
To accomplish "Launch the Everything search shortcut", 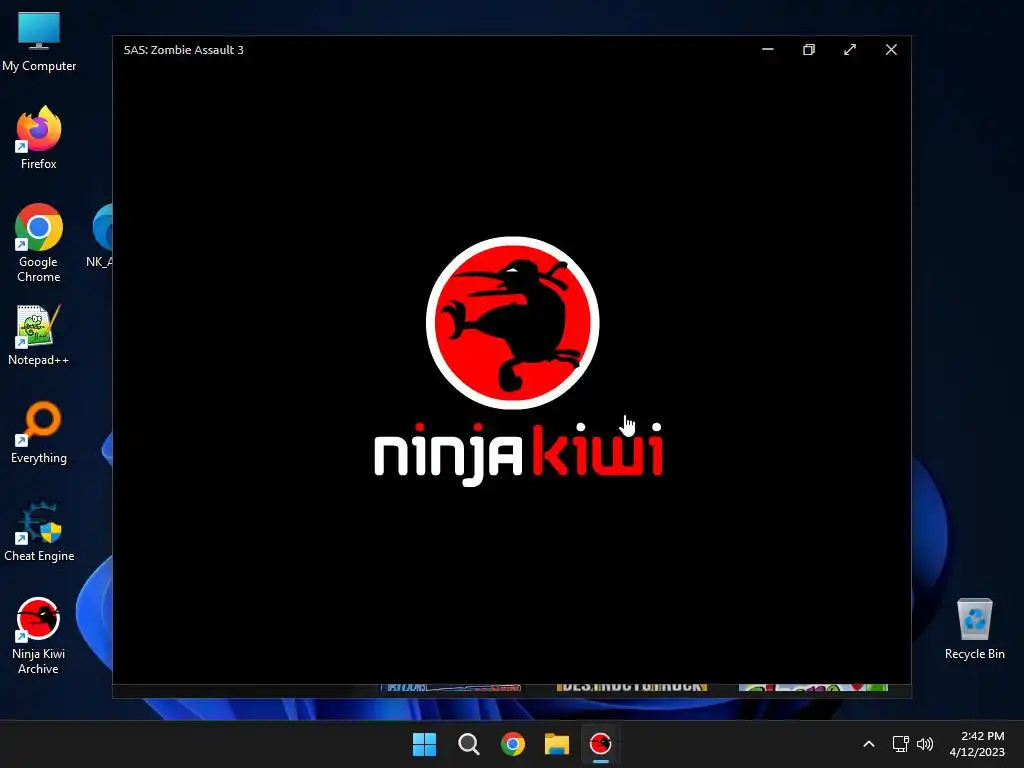I will coord(39,433).
